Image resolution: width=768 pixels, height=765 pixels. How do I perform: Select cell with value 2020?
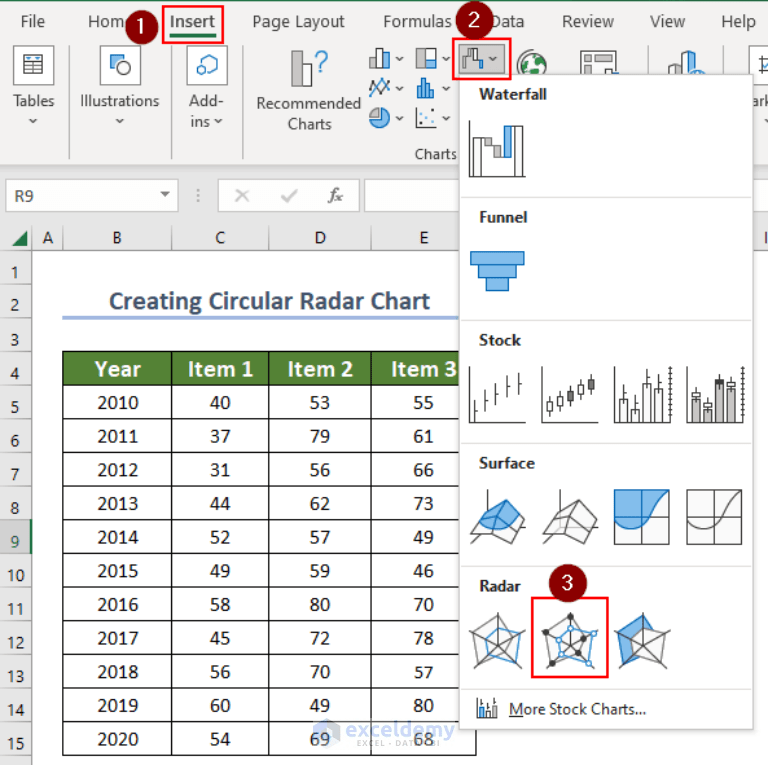(x=117, y=739)
